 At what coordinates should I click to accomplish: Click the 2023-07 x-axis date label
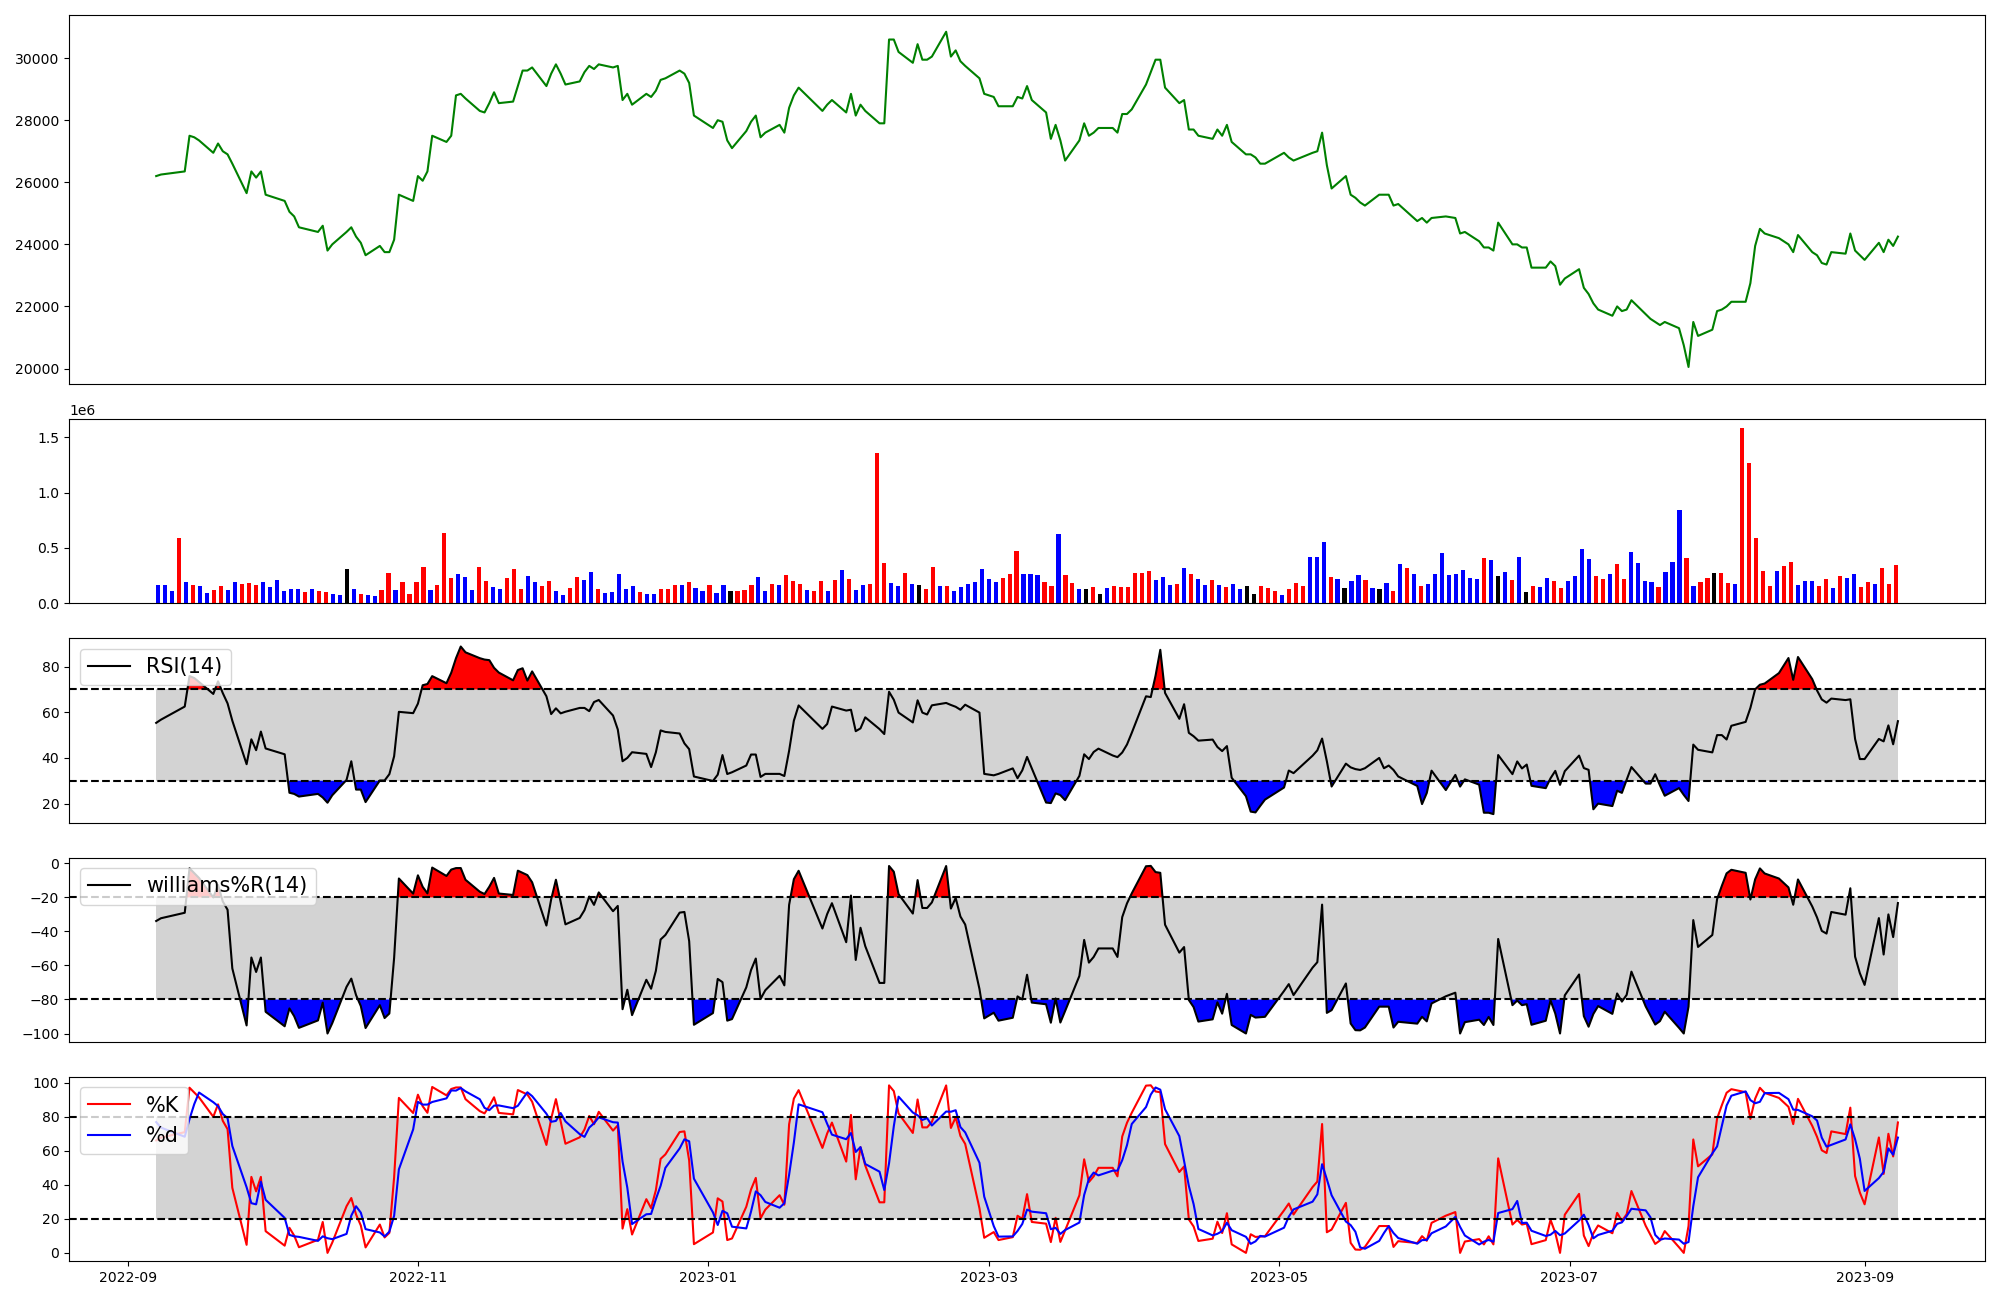pos(1569,1277)
